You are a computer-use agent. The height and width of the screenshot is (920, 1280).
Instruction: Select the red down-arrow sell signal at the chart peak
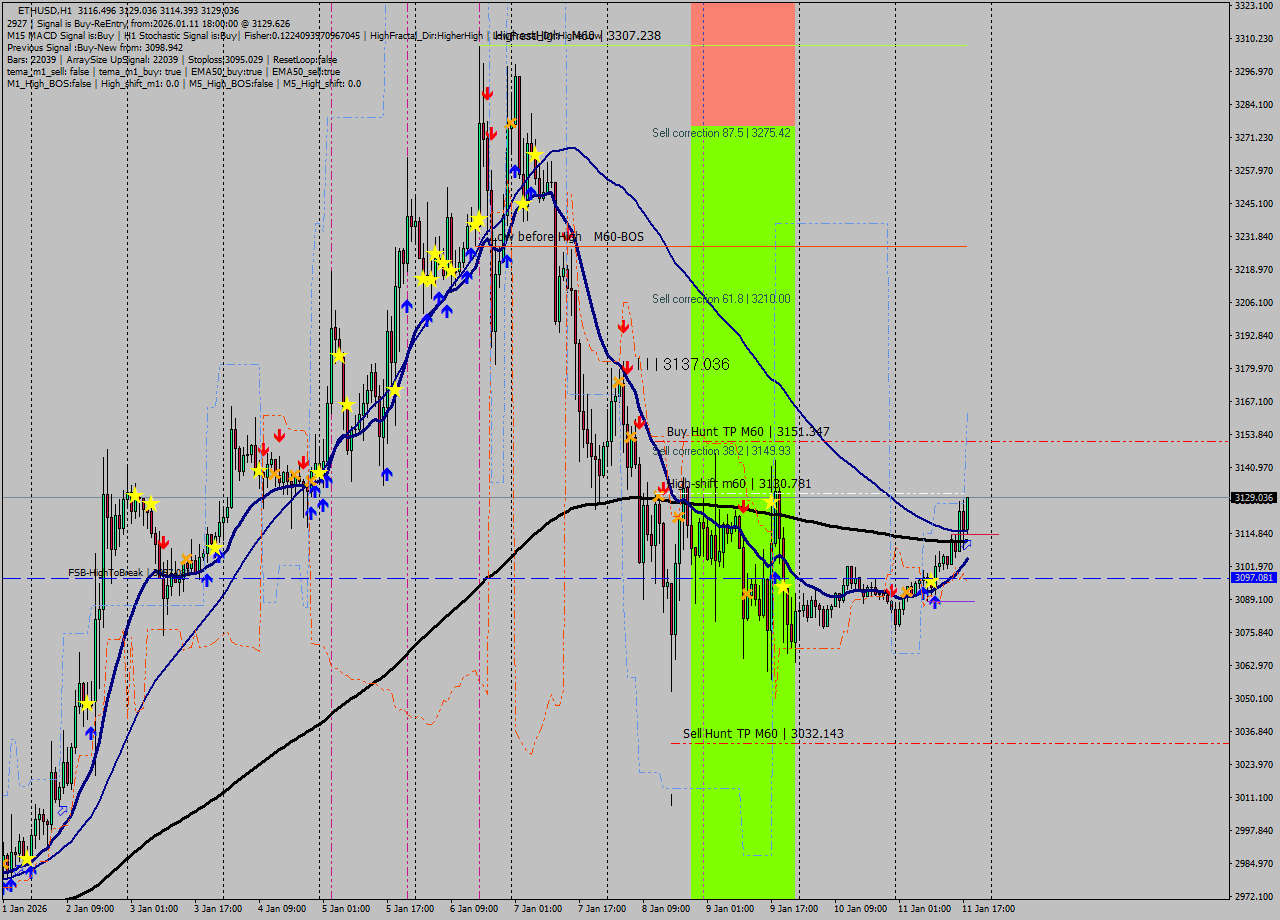point(488,93)
